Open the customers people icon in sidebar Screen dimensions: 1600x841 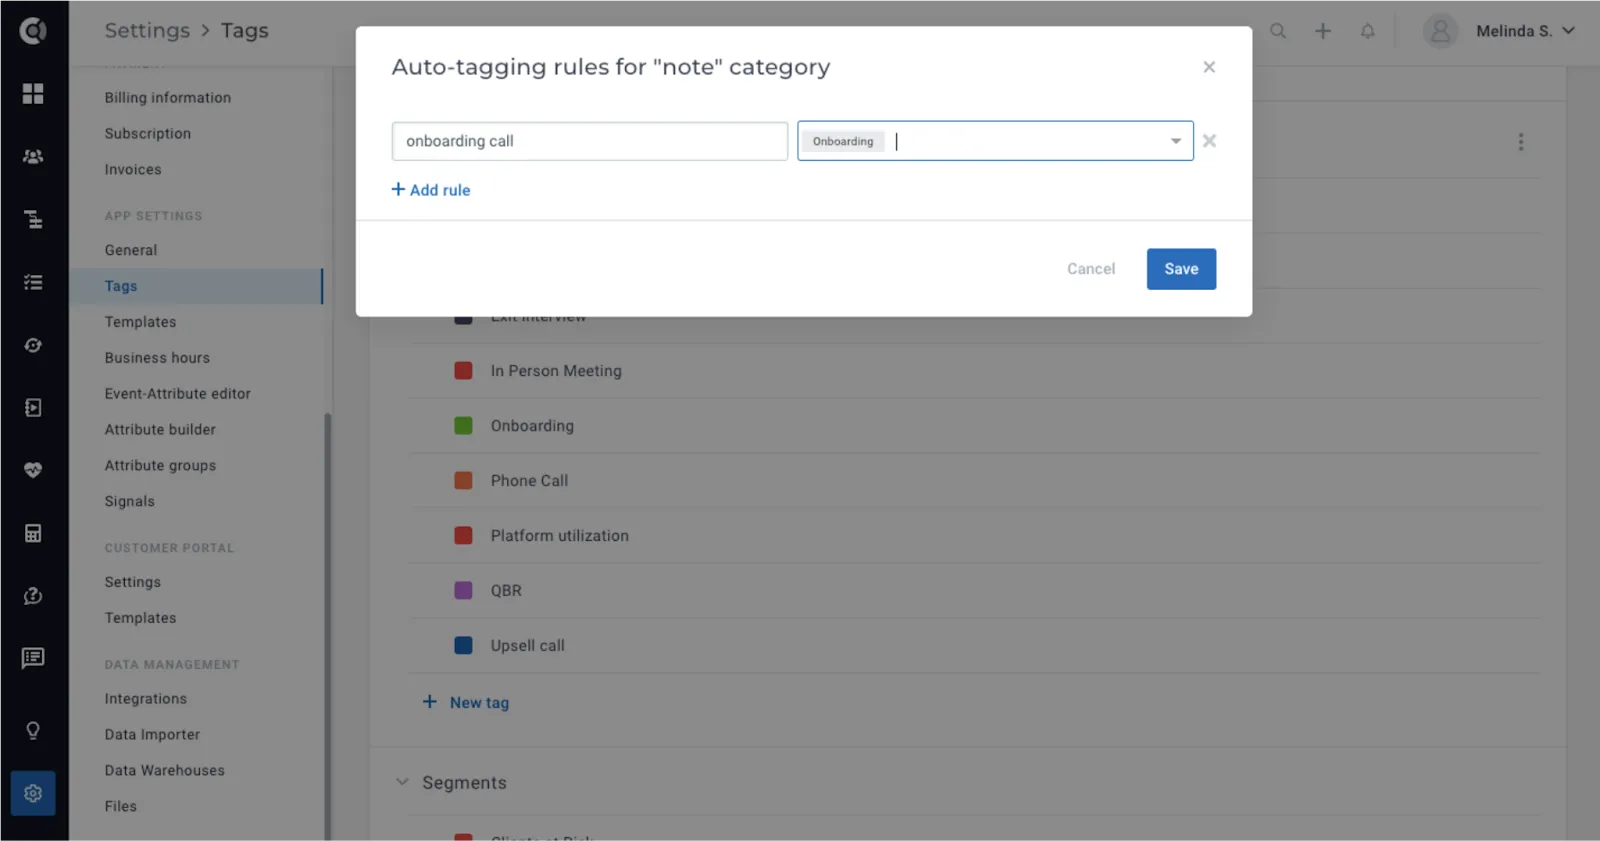coord(33,157)
